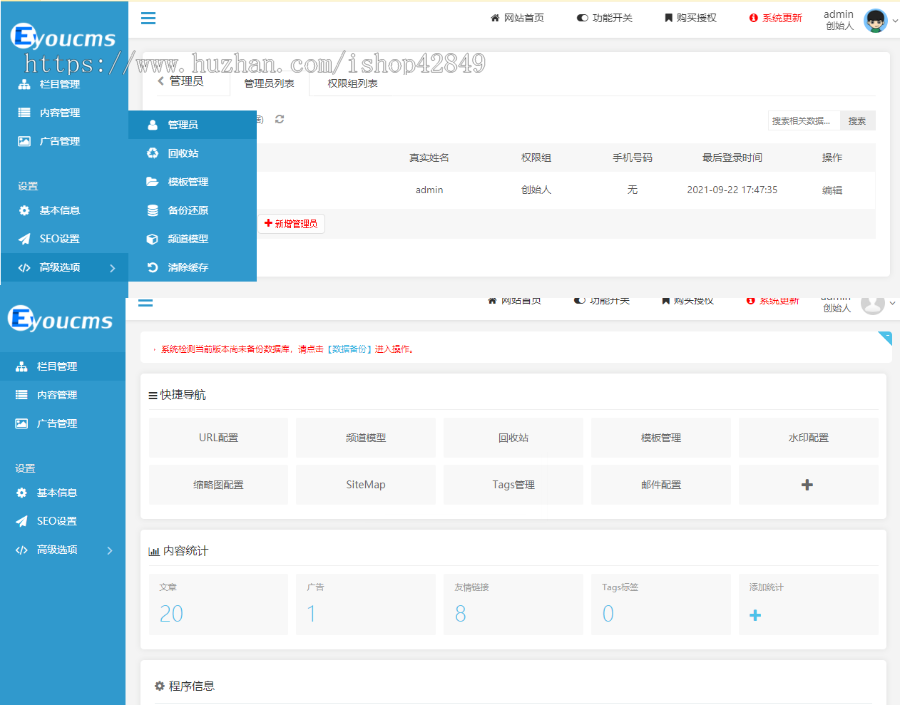Open 模板管理 quick nav tile

coord(661,437)
